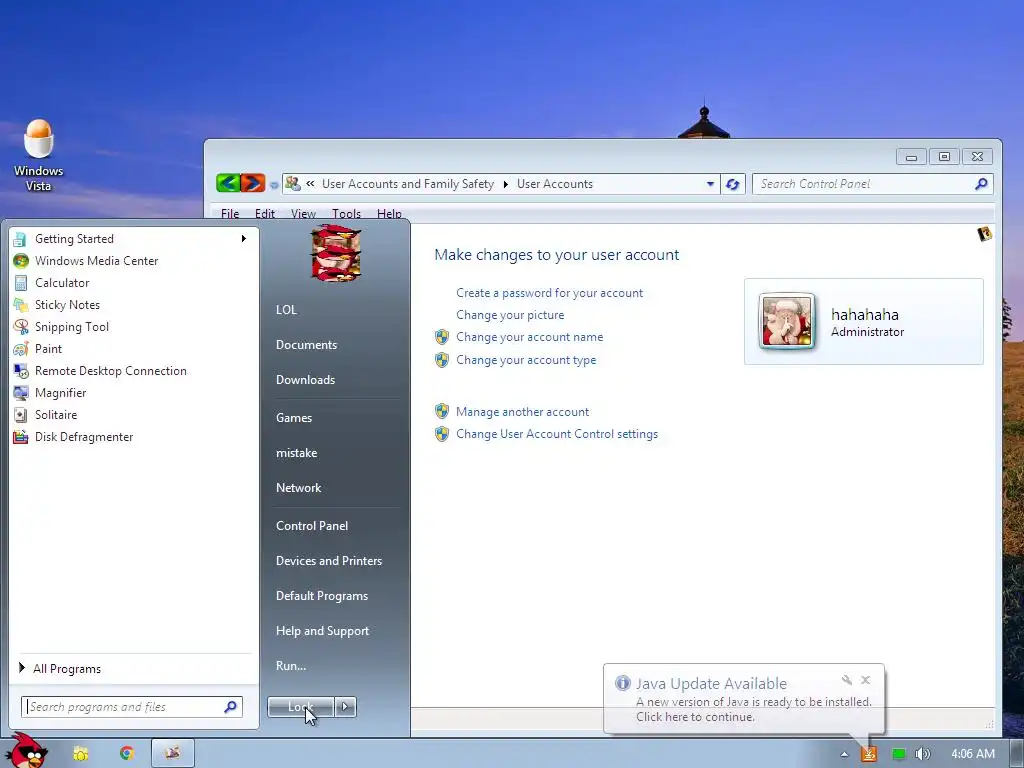Screen dimensions: 1024x768
Task: Click Change your picture link
Action: [x=510, y=315]
